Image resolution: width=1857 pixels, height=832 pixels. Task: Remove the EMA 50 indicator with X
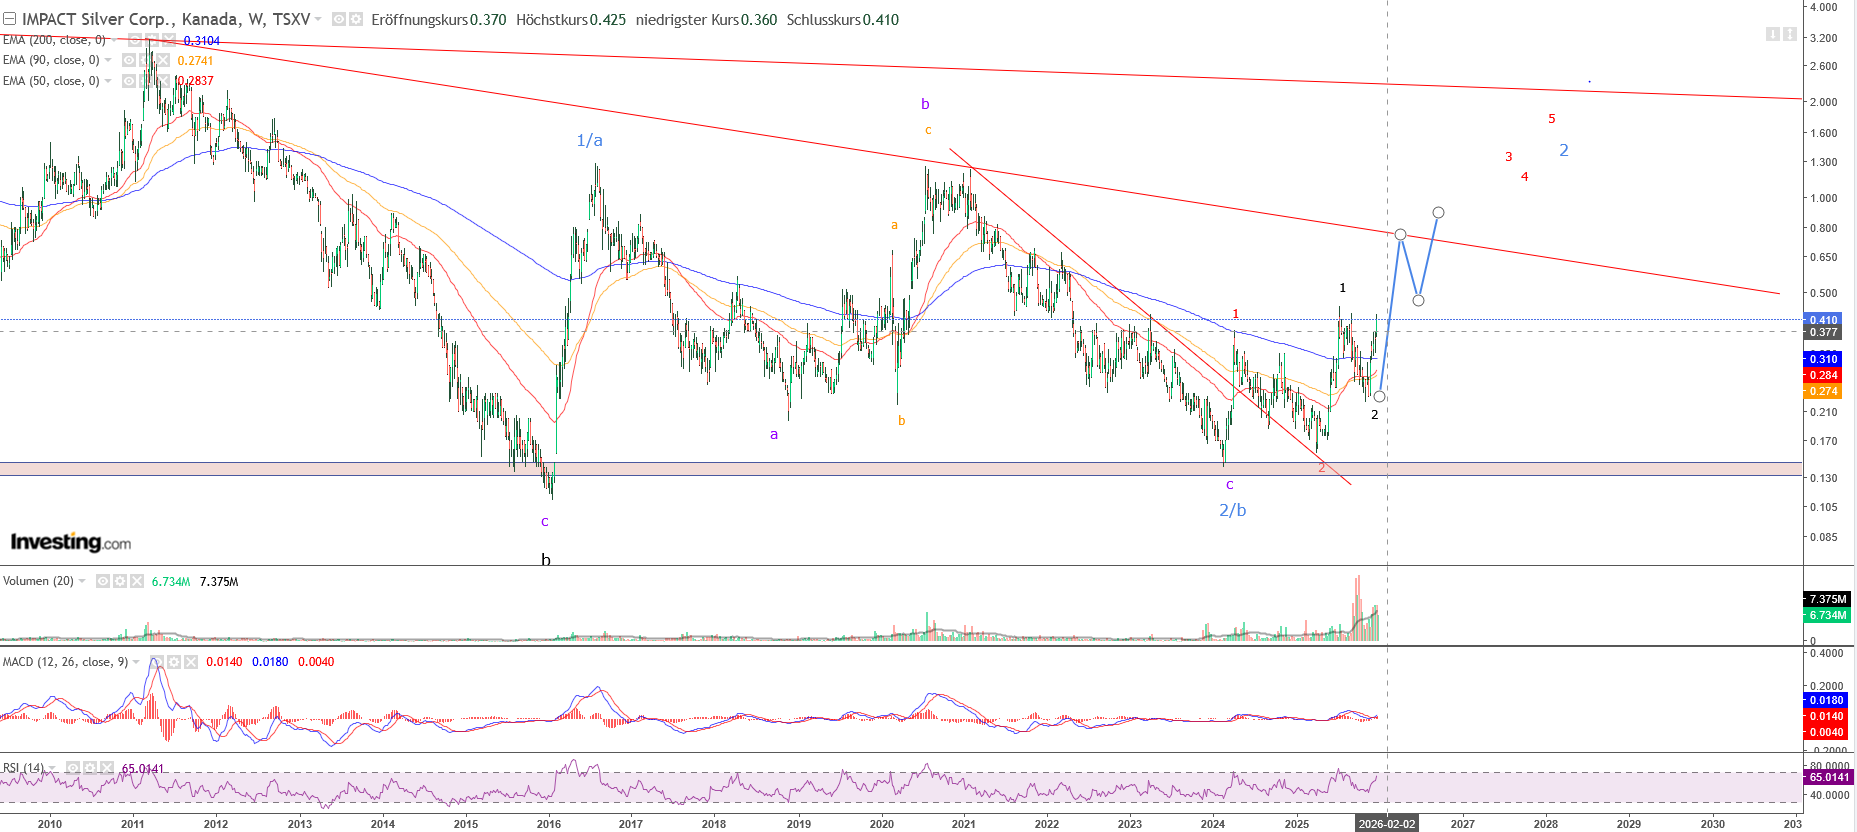point(163,81)
